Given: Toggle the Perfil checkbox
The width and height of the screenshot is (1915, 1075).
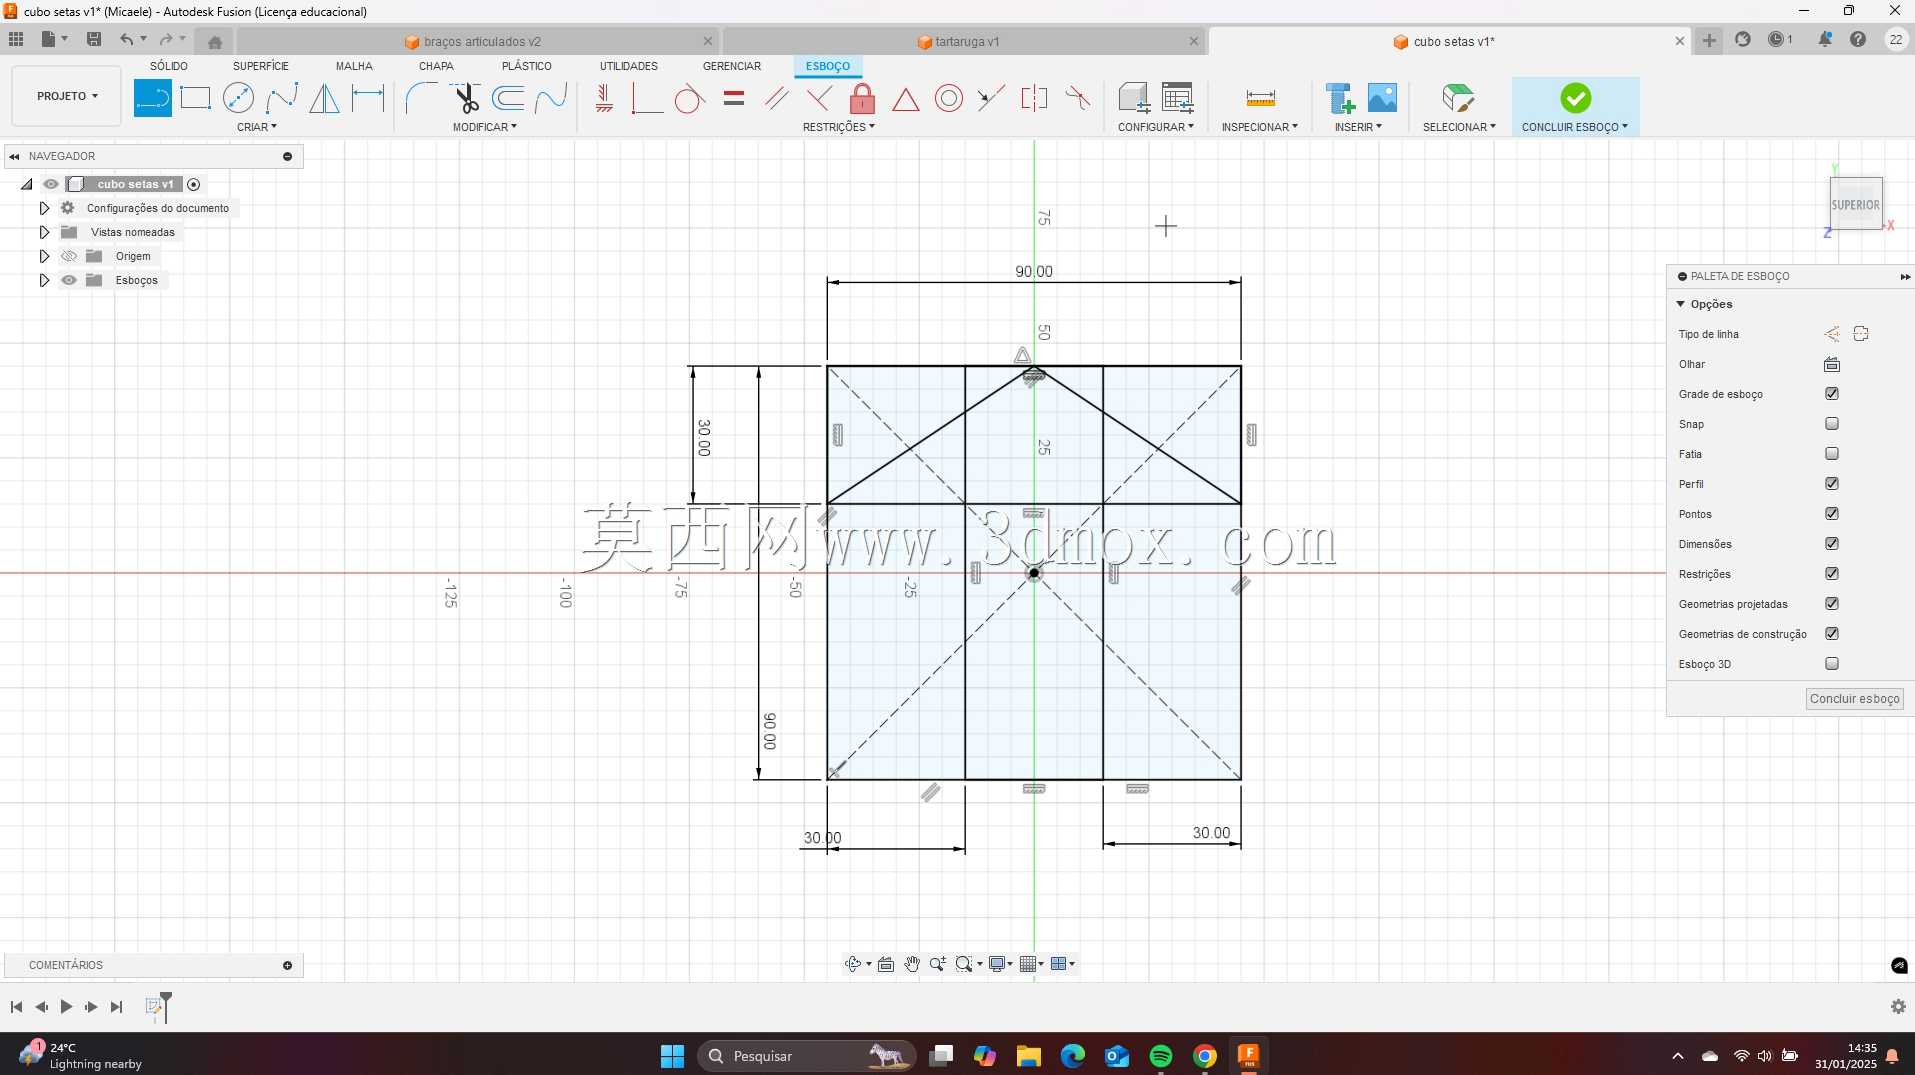Looking at the screenshot, I should (x=1832, y=484).
